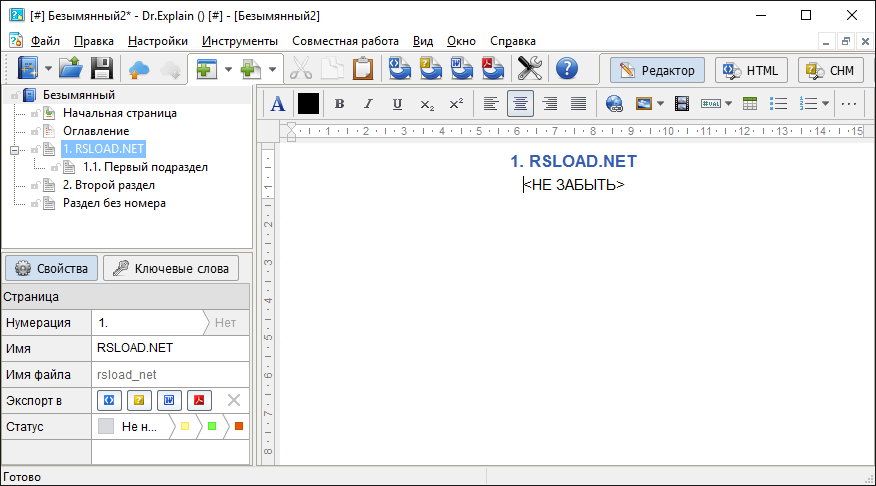Set status to yellow square
876x486 pixels.
pos(185,426)
